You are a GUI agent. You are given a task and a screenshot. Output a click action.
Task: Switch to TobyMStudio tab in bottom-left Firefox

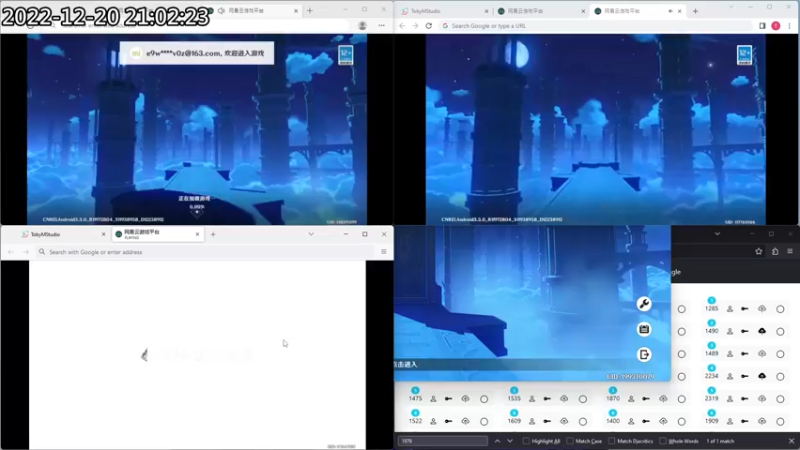tap(63, 234)
